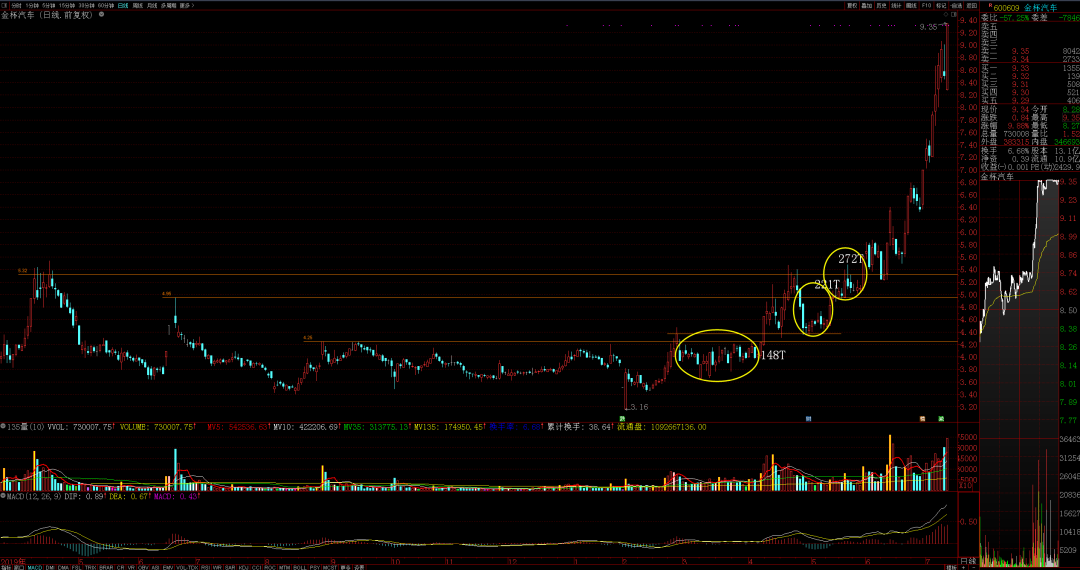
Task: Open the 多周期 multi-period view
Action: tap(168, 6)
